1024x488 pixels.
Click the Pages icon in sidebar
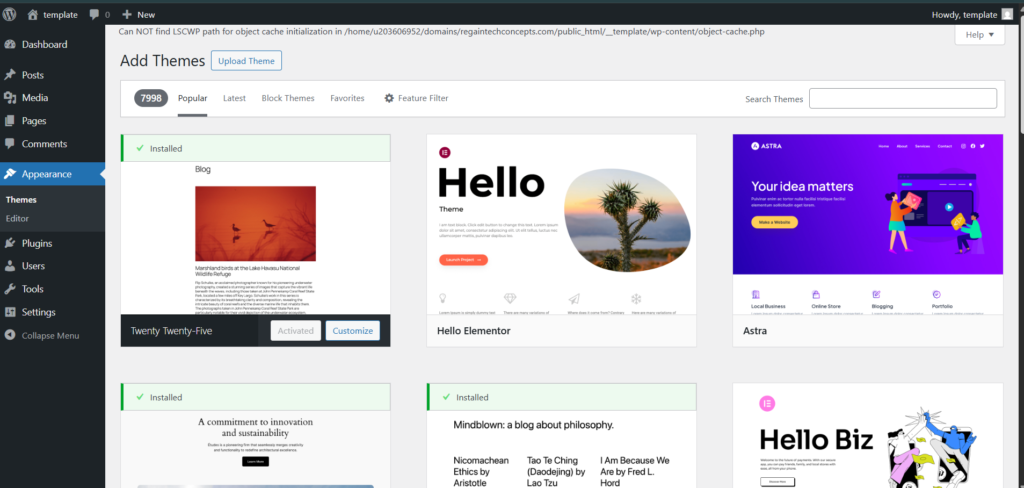(10, 121)
